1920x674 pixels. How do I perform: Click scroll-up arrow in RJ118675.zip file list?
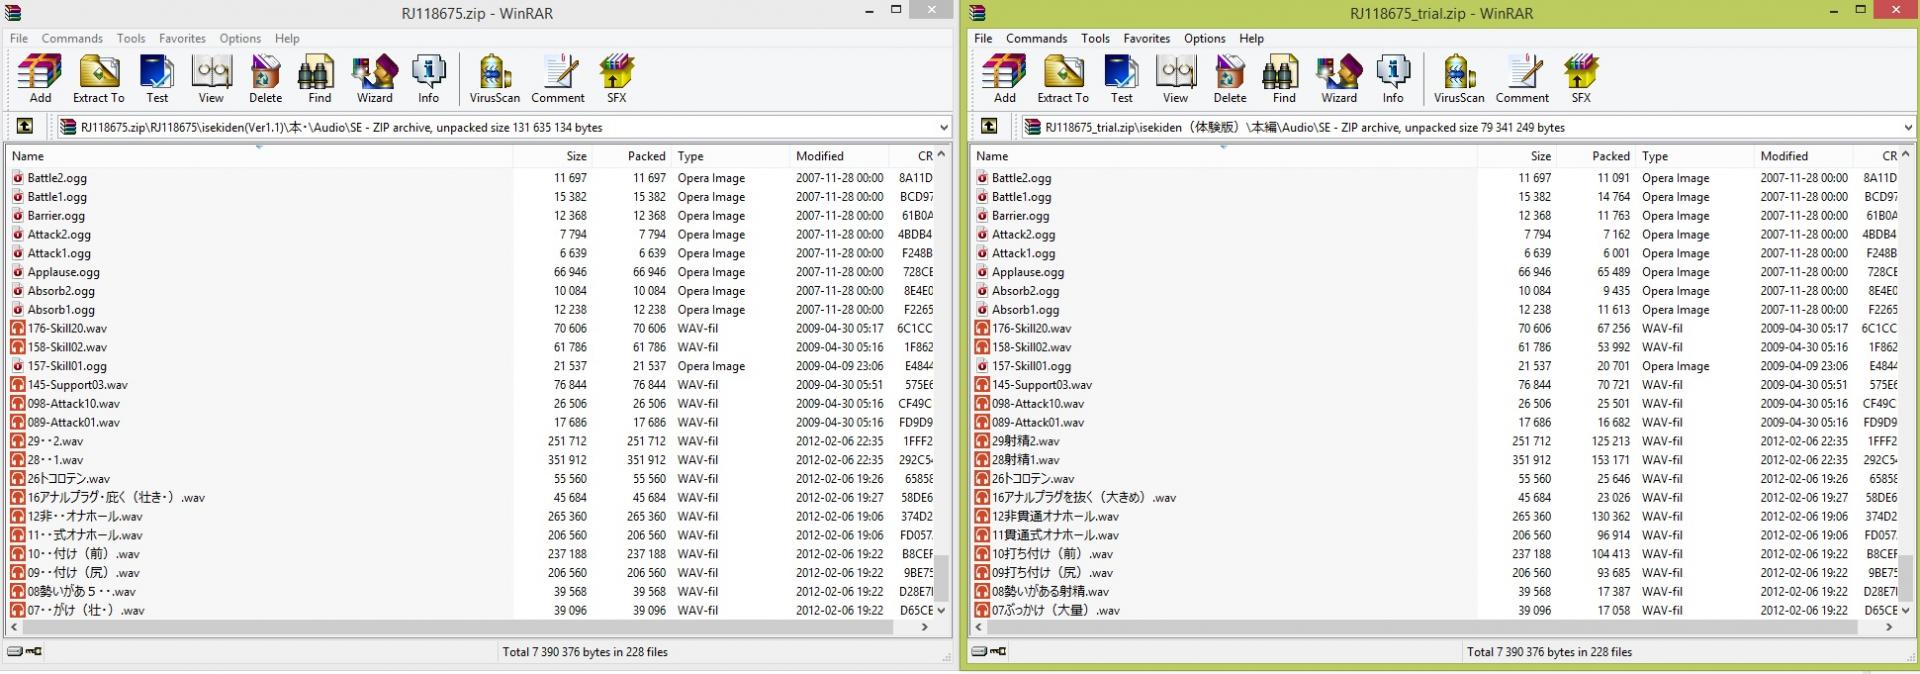pyautogui.click(x=940, y=155)
